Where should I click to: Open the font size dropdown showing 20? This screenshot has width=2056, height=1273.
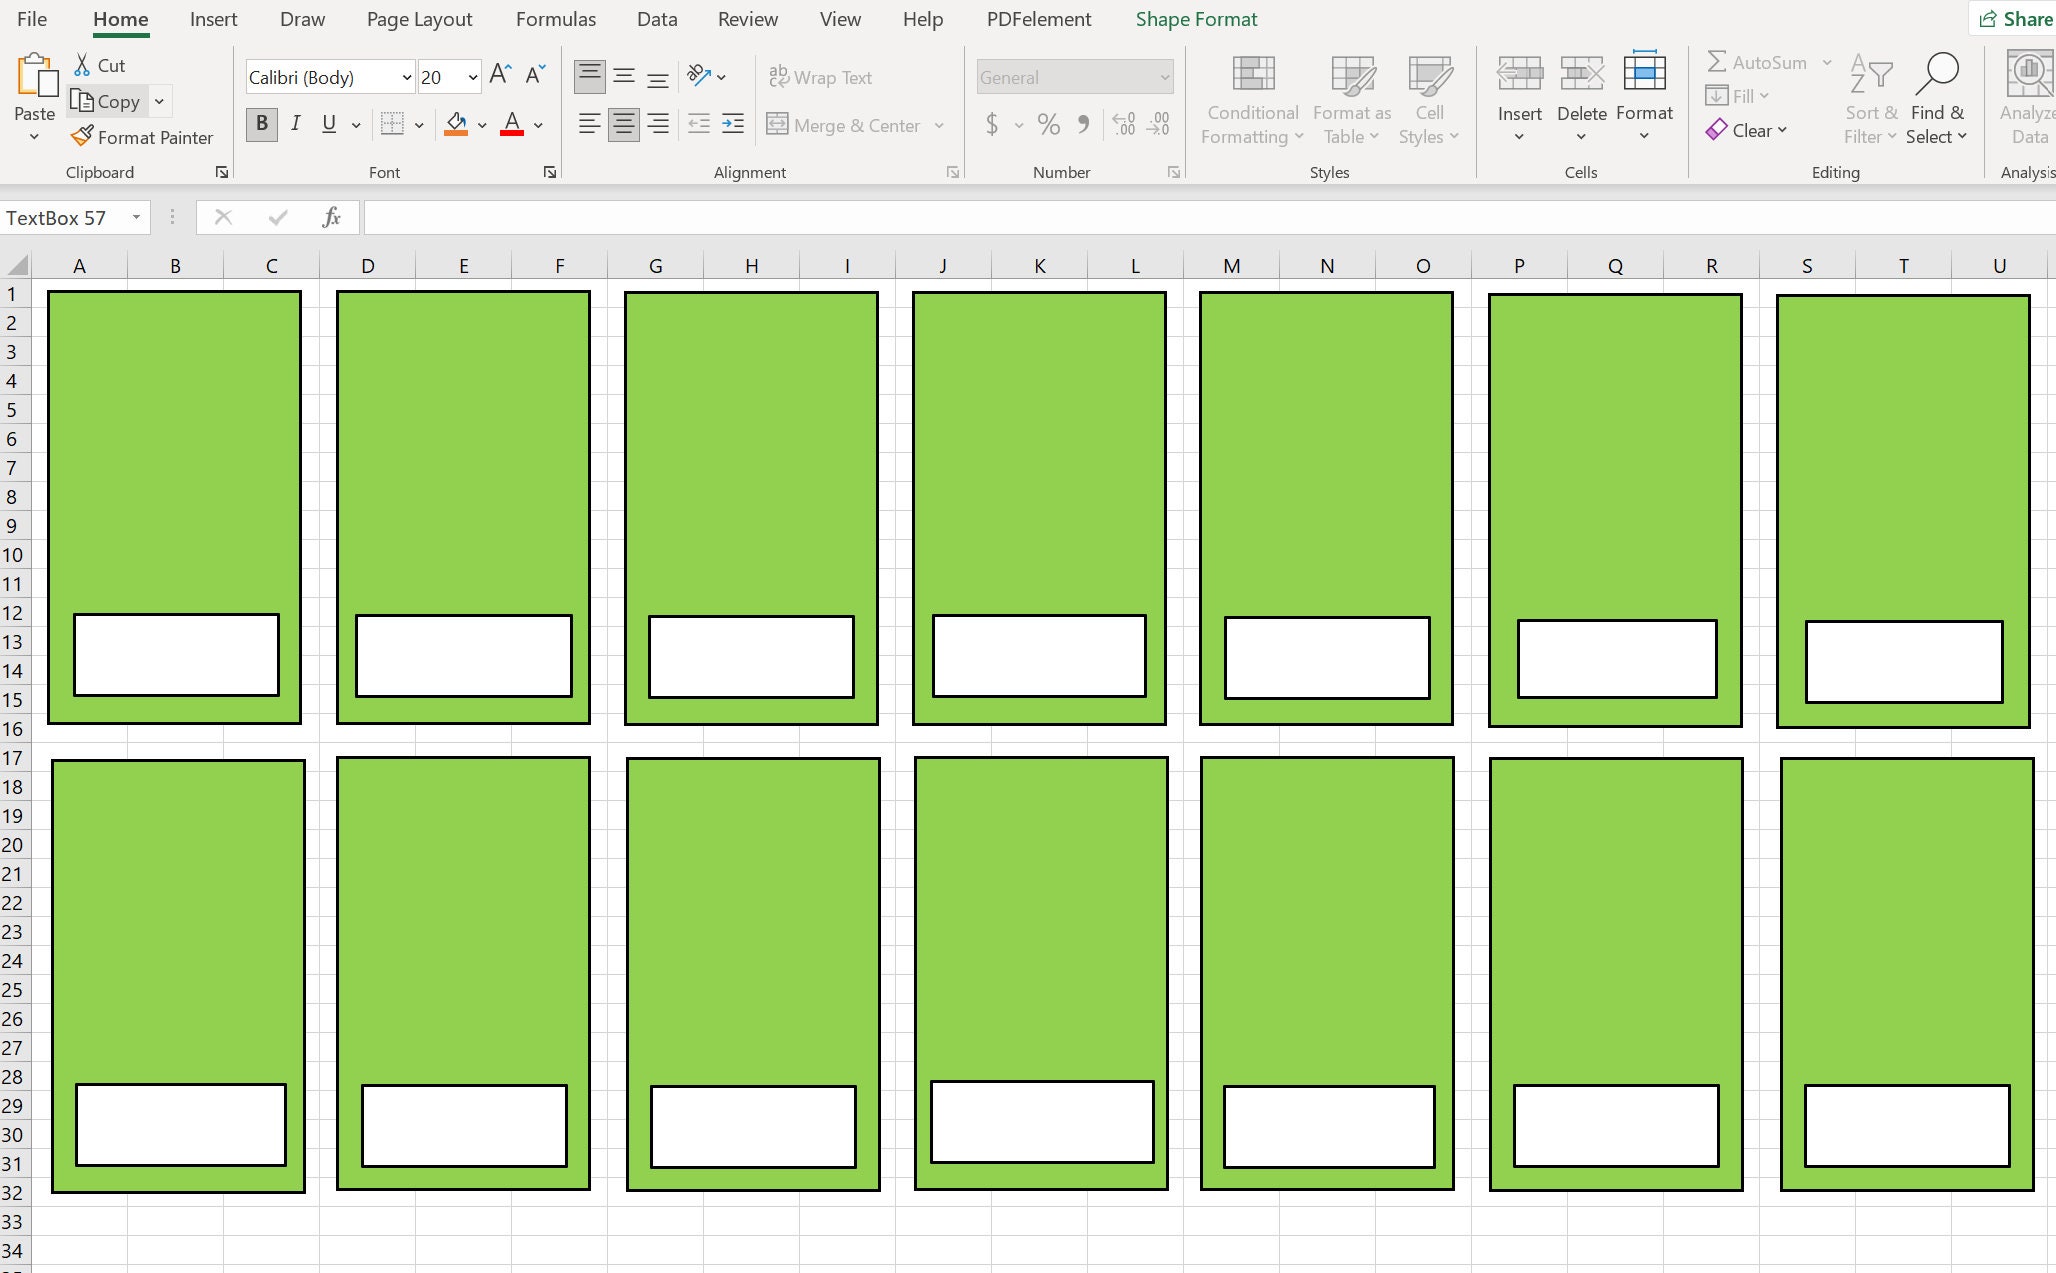[x=473, y=77]
